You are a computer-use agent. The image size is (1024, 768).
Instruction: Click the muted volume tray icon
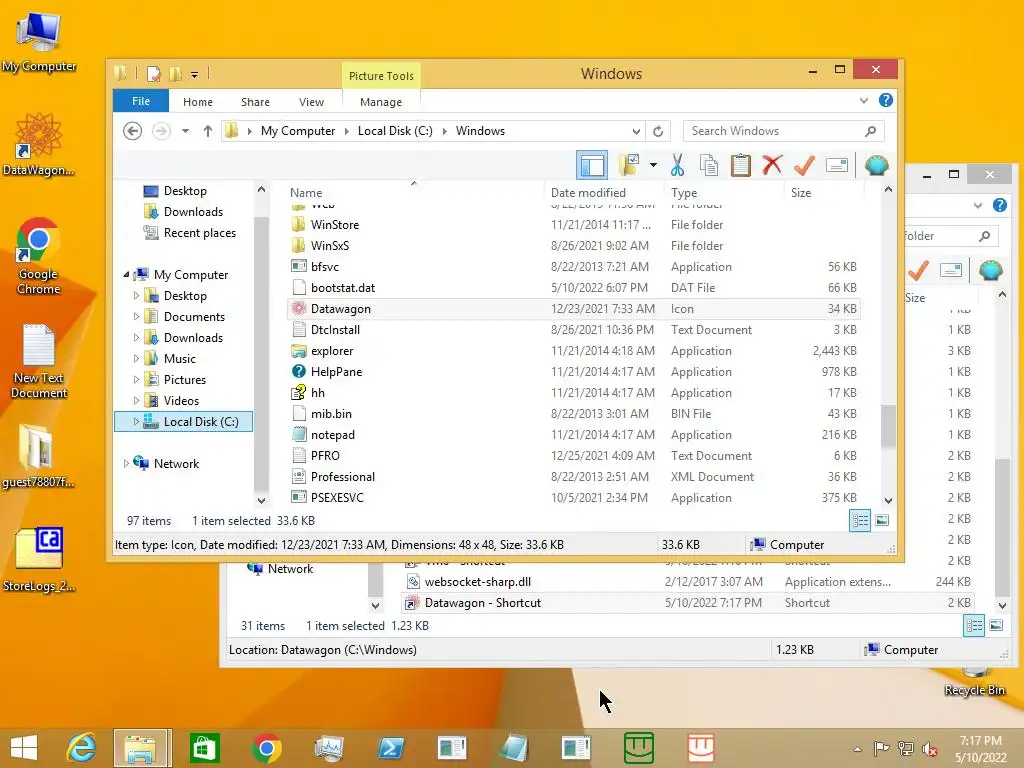click(x=929, y=749)
